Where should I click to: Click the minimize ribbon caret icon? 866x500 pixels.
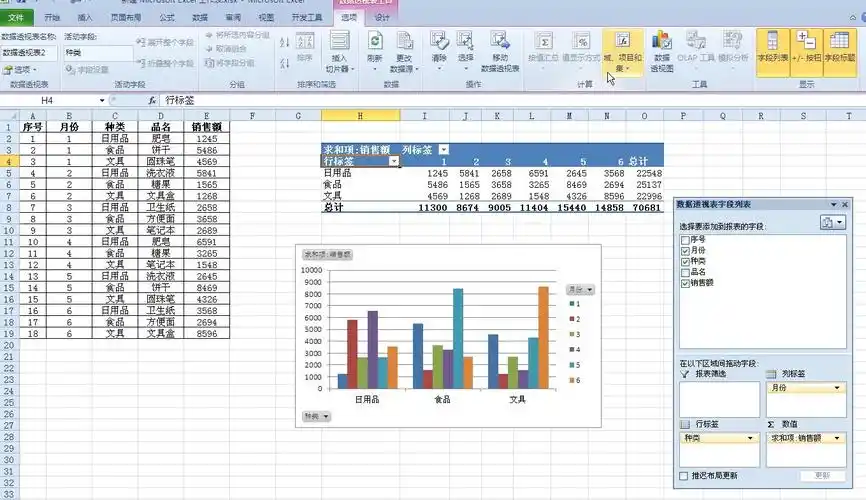click(x=853, y=18)
